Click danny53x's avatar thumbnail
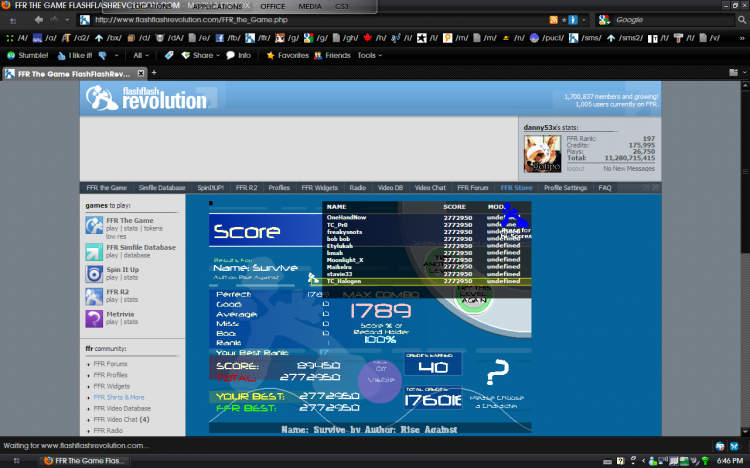 click(542, 154)
